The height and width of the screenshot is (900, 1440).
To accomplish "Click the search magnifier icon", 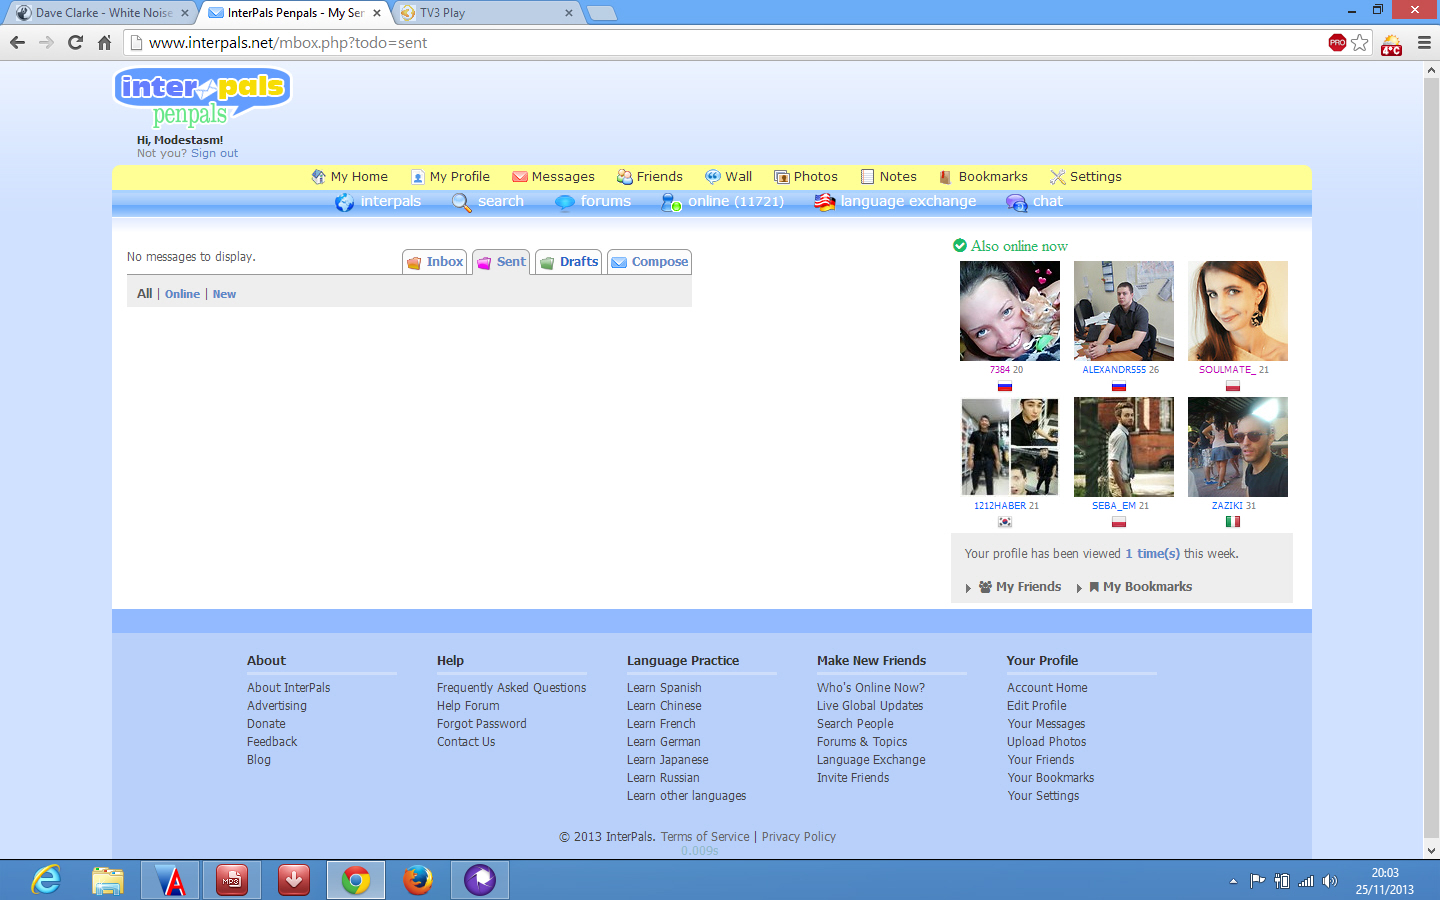I will click(461, 202).
